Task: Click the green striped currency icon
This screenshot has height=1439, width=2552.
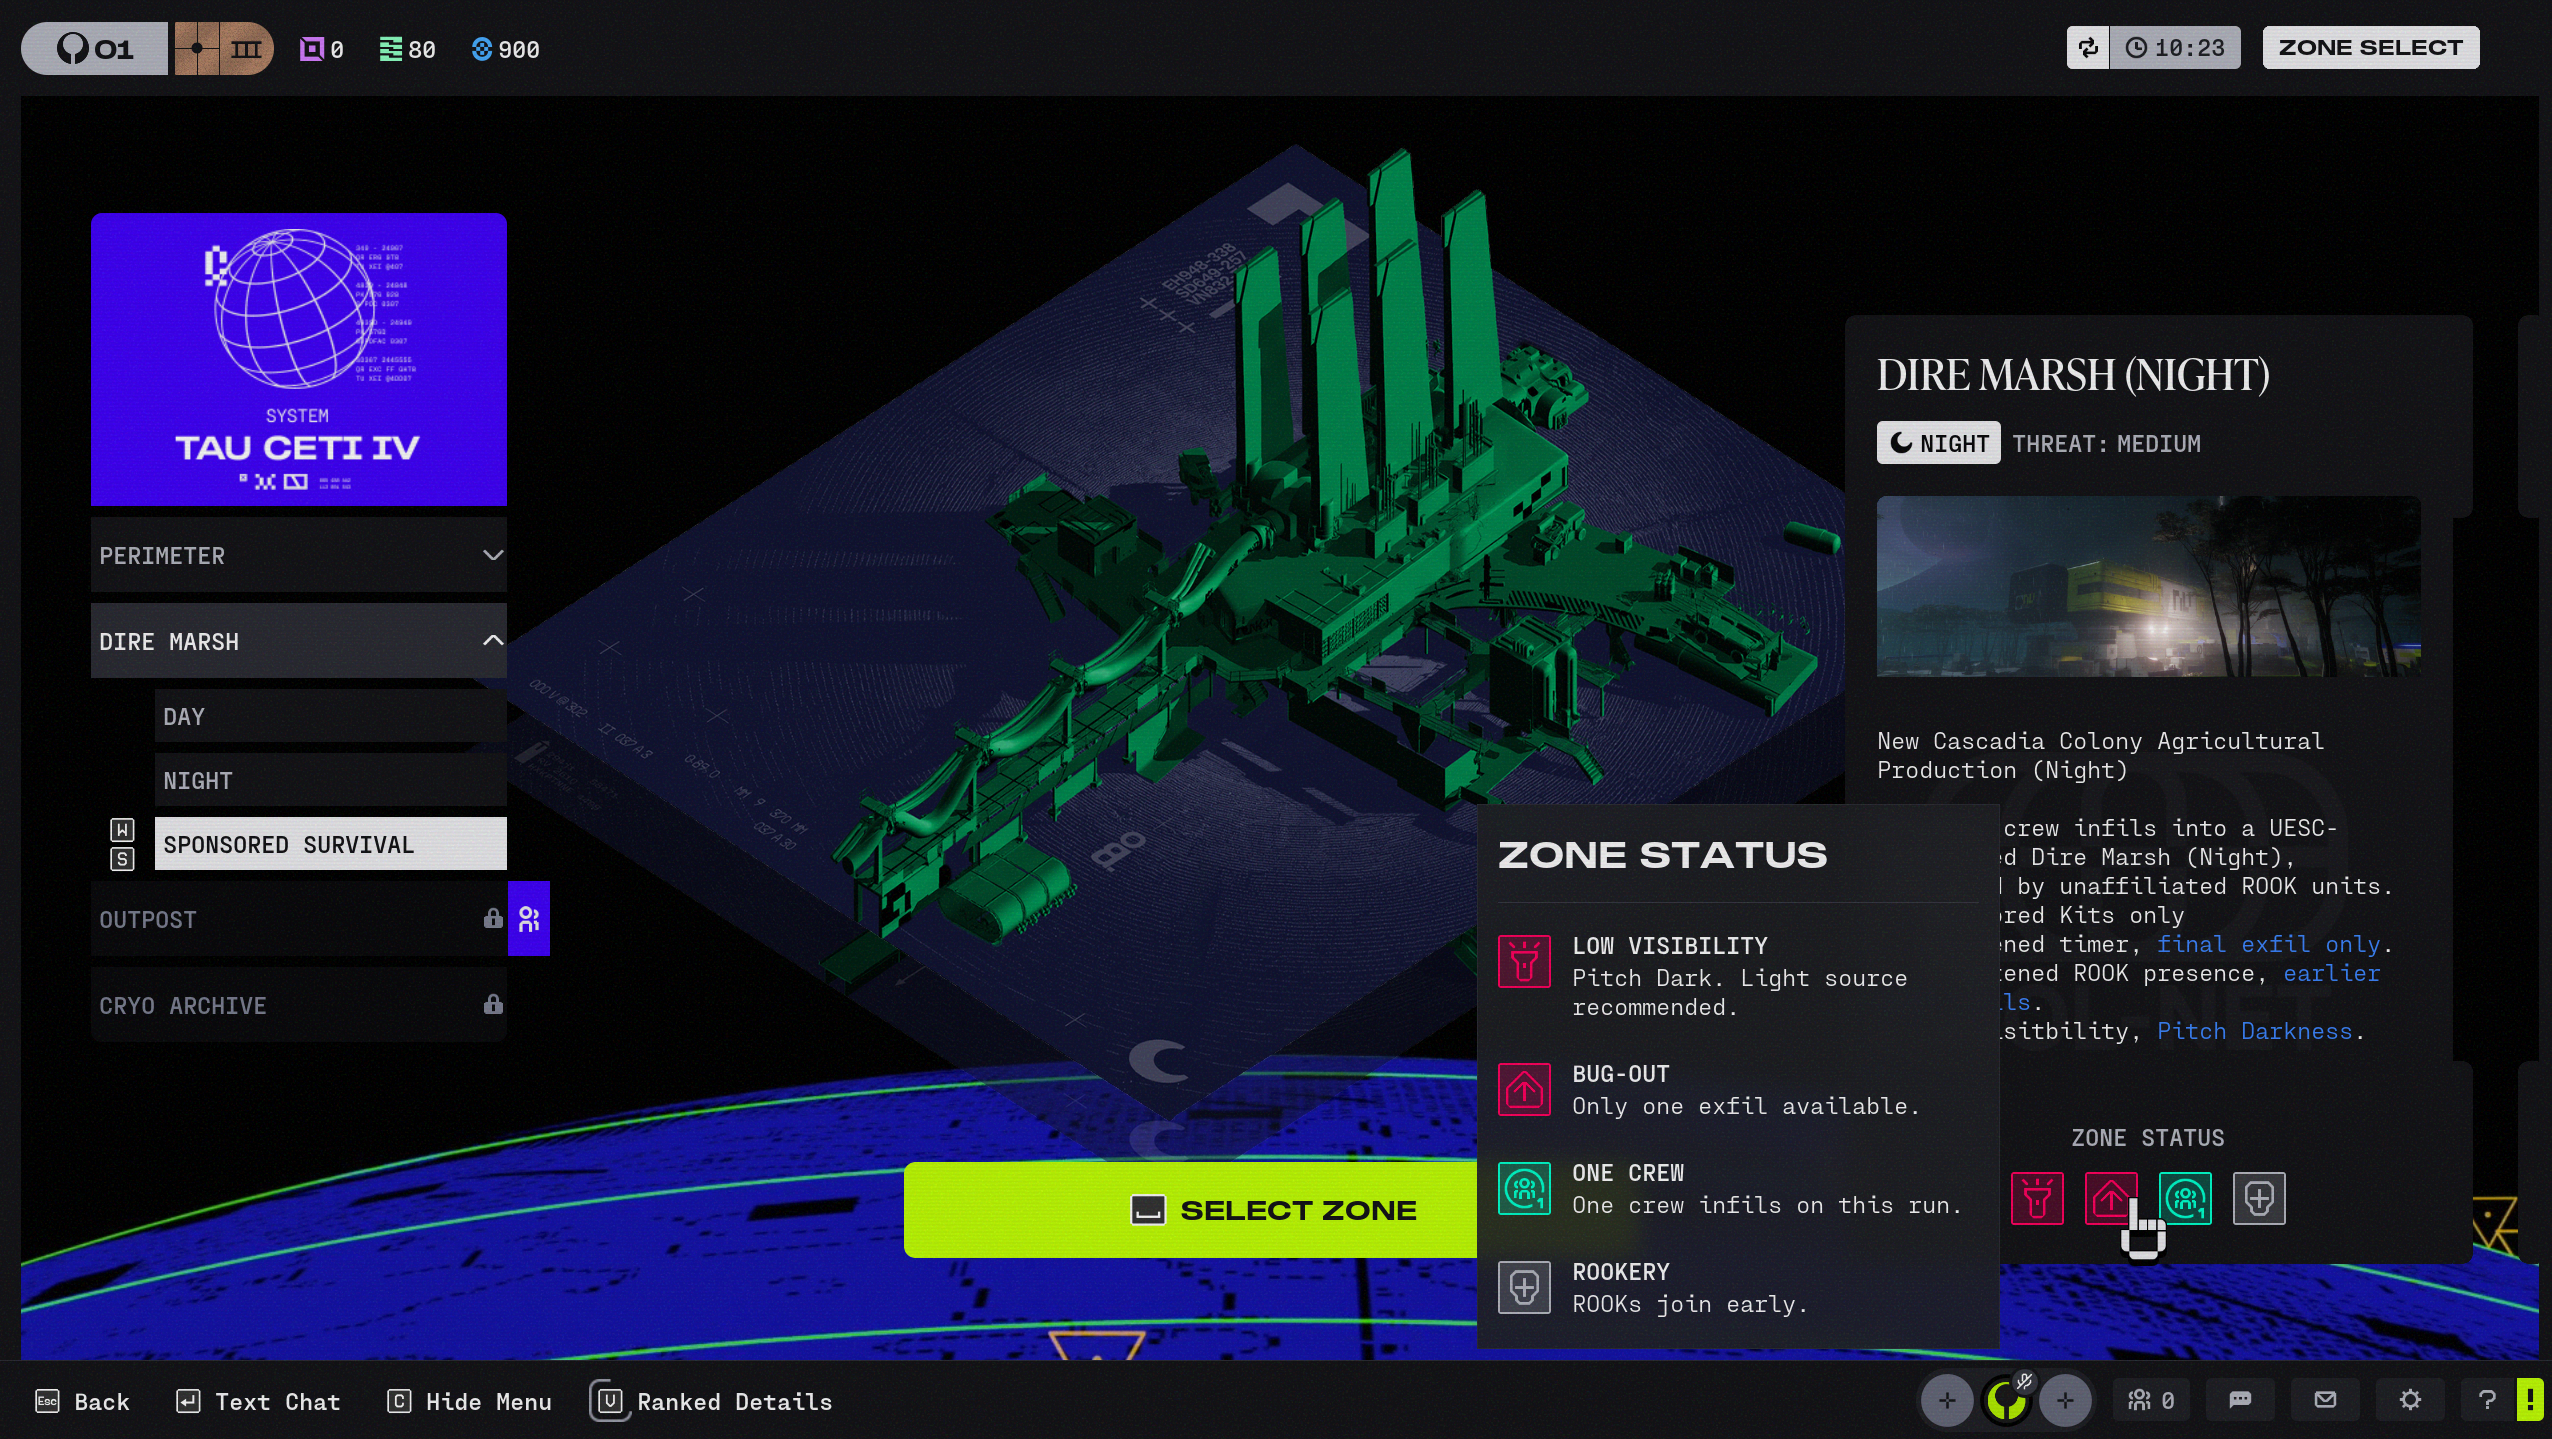Action: click(x=391, y=49)
